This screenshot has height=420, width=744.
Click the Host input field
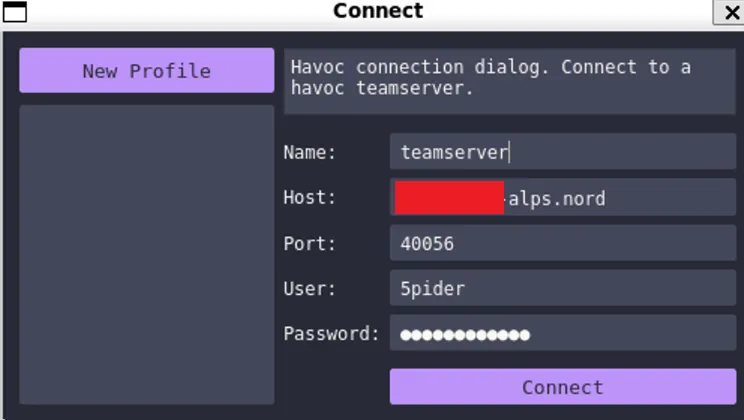point(563,197)
